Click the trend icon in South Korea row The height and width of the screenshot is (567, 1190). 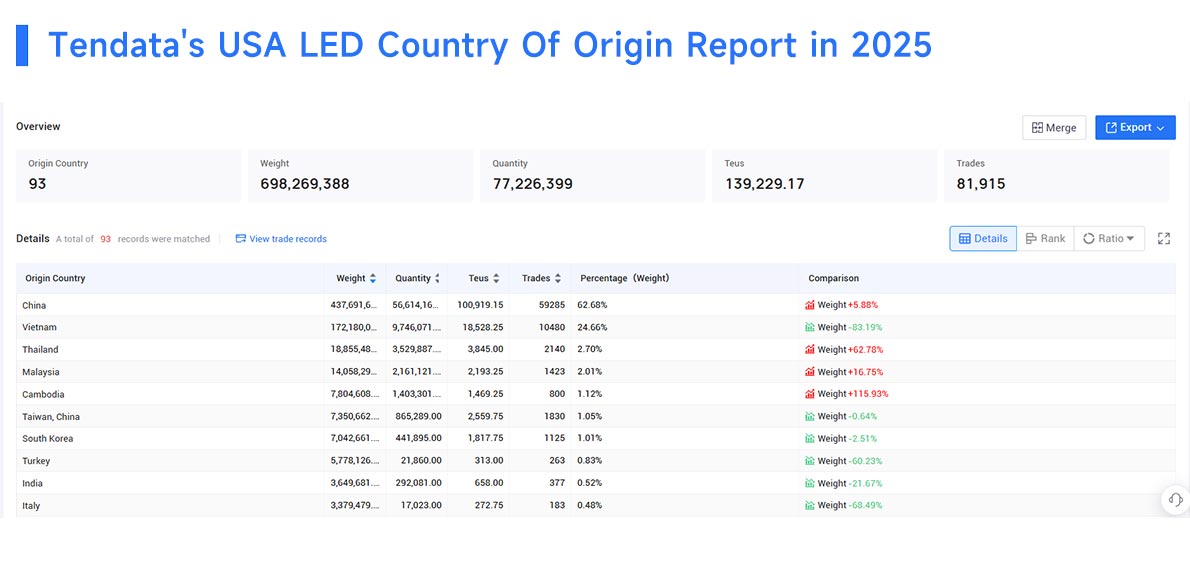(x=810, y=438)
